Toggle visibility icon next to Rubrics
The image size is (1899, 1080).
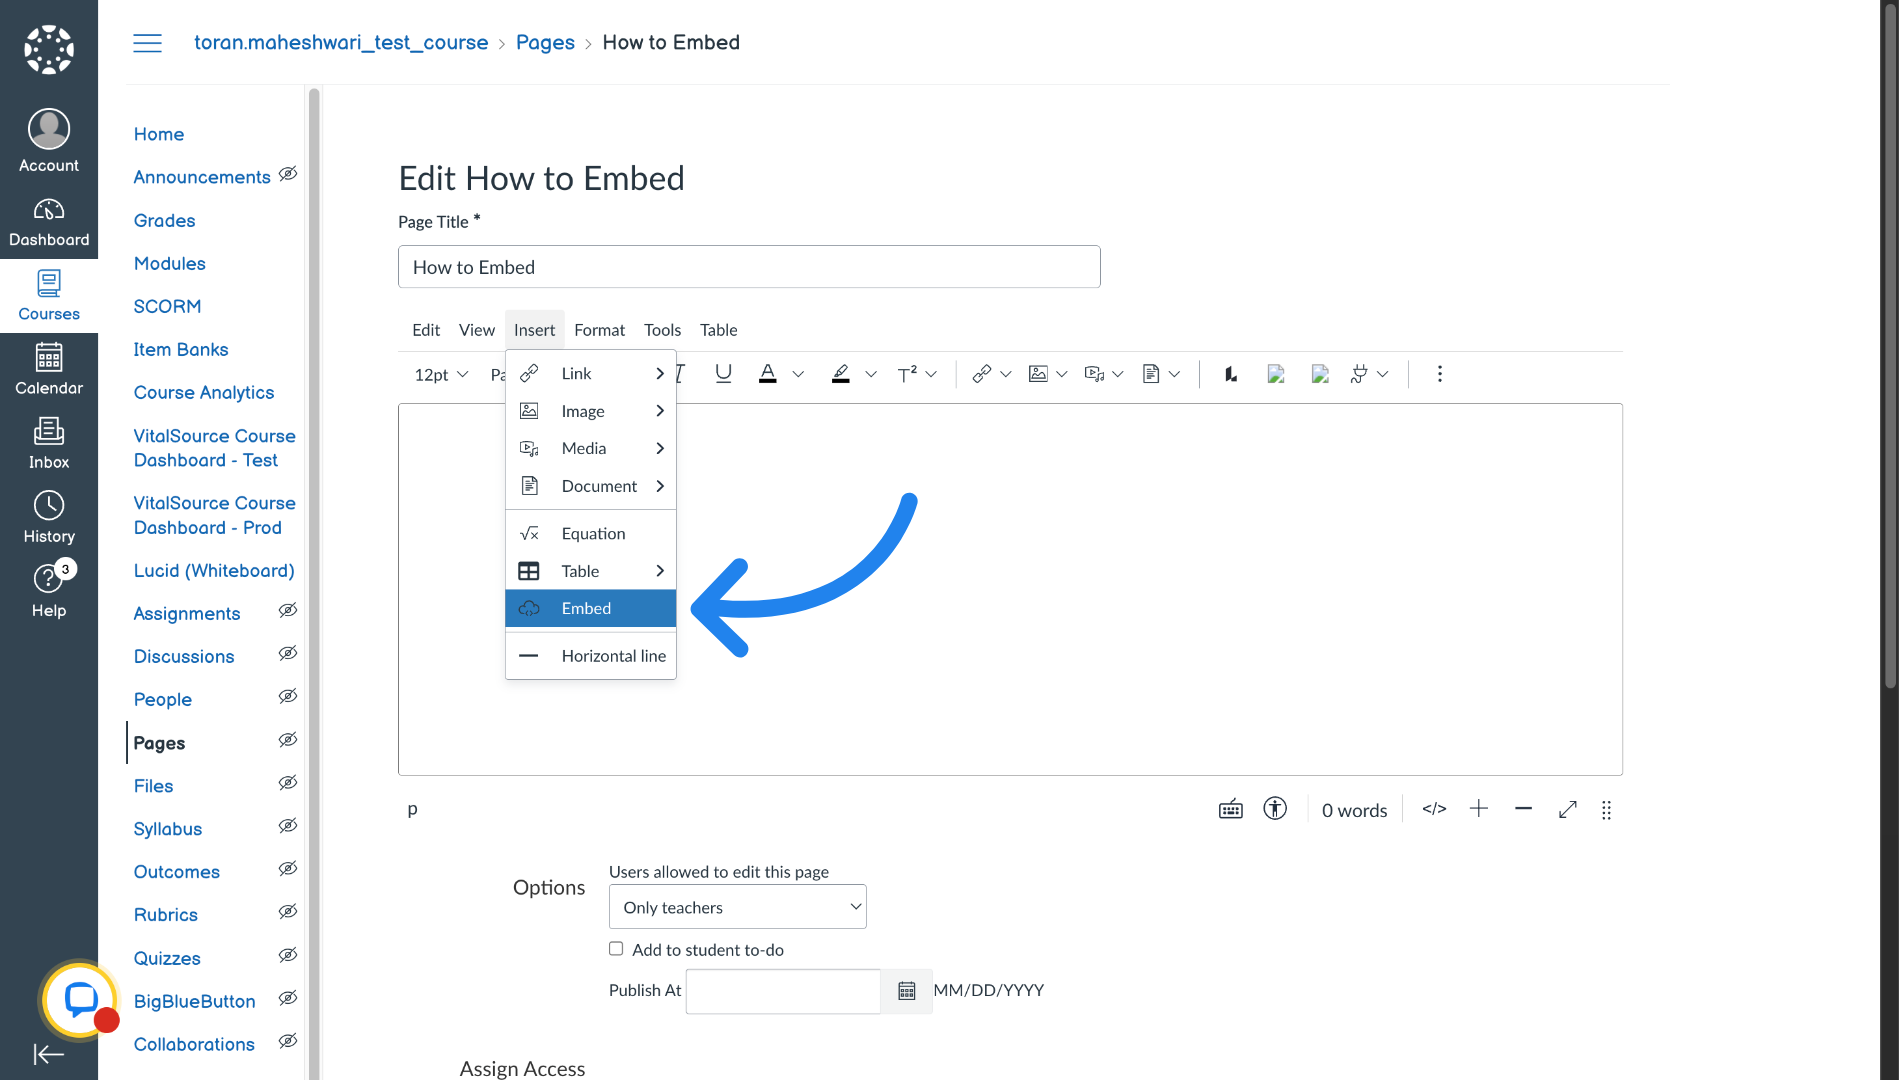[288, 912]
